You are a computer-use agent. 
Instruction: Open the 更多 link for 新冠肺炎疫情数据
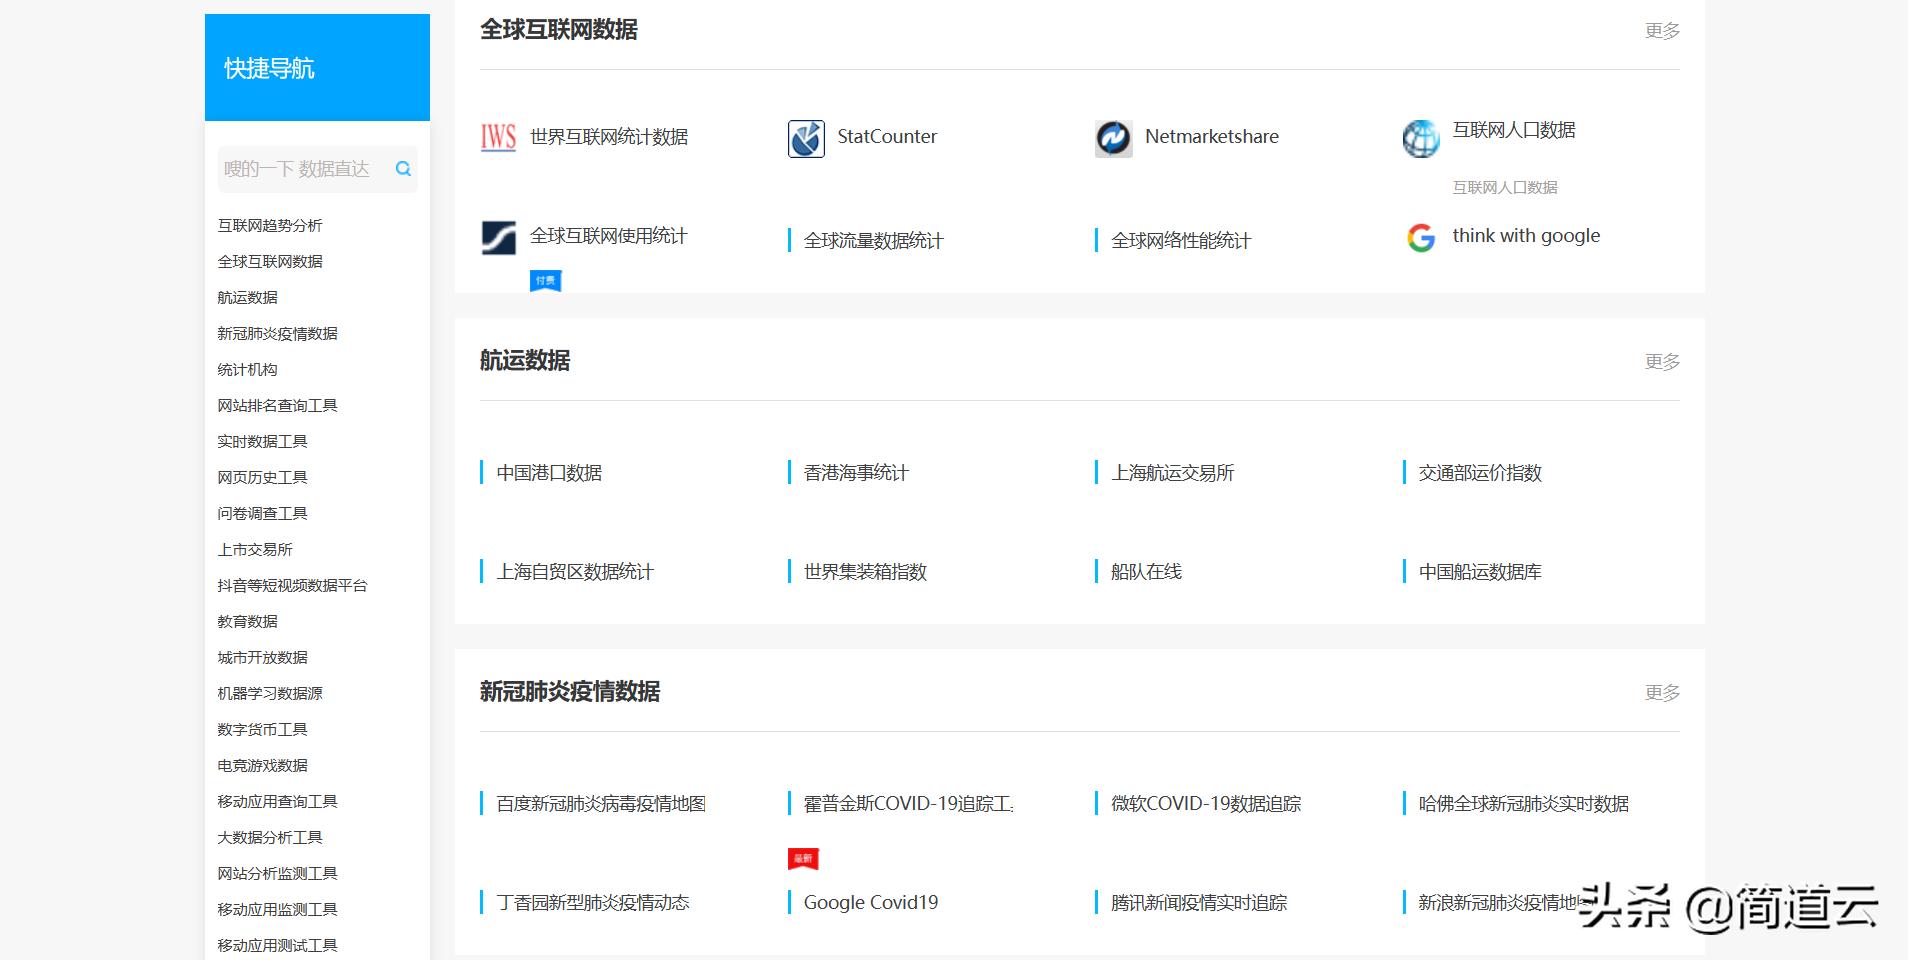coord(1663,692)
